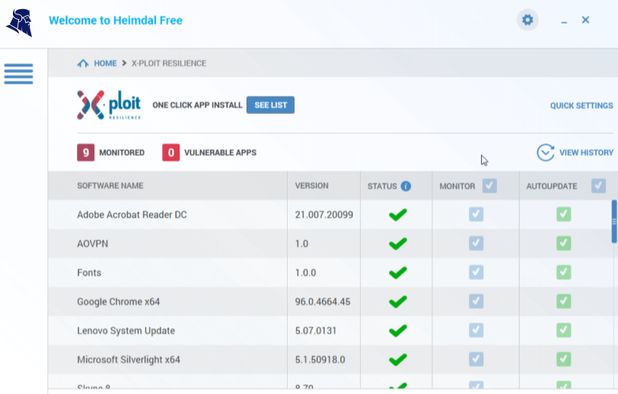Screen dimensions: 618x394
Task: Click version 21.007.20099
Action: (324, 215)
